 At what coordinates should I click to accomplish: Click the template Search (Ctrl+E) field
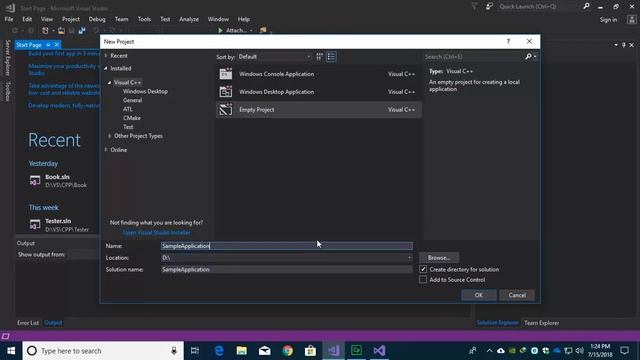coord(473,57)
